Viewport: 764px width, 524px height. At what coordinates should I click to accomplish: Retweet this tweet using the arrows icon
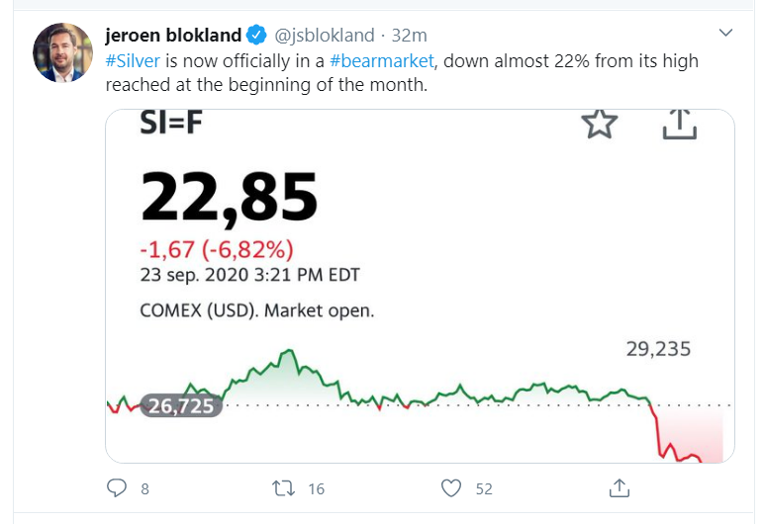point(284,488)
